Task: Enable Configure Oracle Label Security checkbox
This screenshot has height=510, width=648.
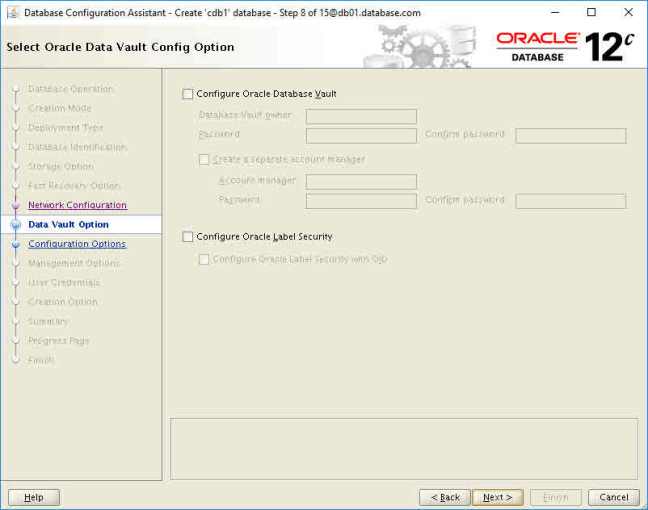Action: pyautogui.click(x=188, y=237)
